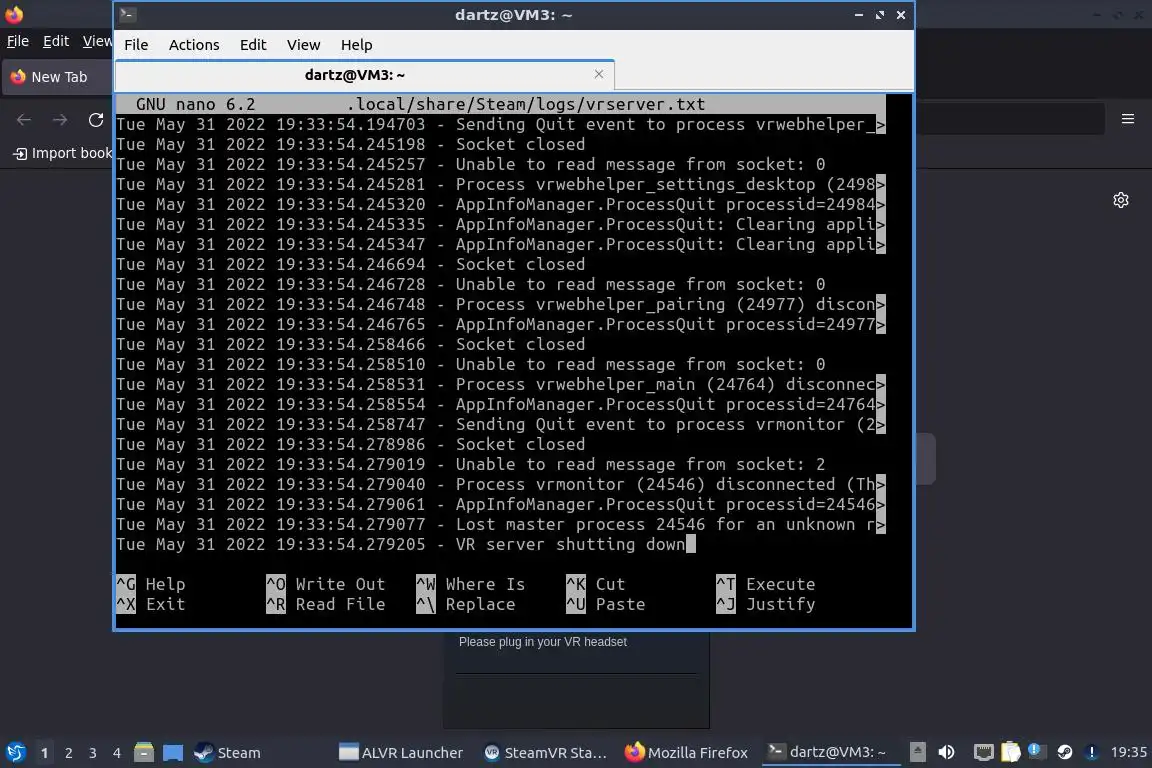
Task: Select the dartz@VM3: ~ terminal tab
Action: click(355, 75)
